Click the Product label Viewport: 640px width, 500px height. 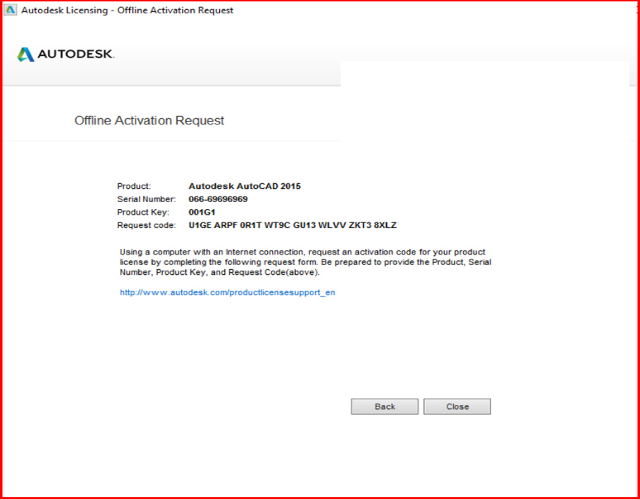point(134,187)
